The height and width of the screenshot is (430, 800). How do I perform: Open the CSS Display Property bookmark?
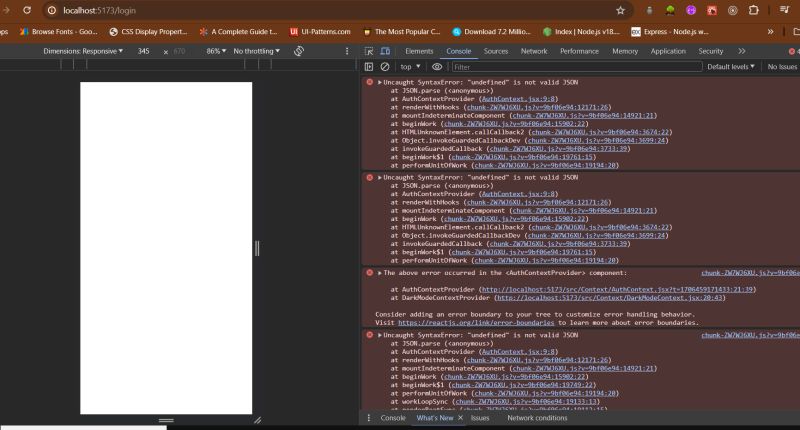pyautogui.click(x=148, y=32)
